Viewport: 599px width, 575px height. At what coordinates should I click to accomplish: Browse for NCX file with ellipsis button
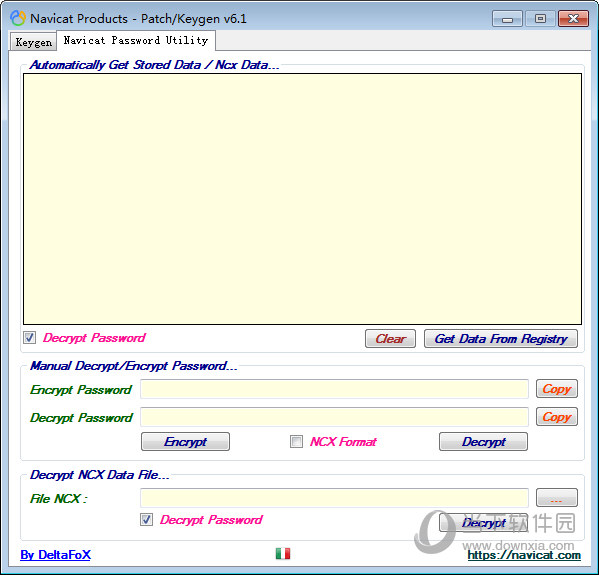(557, 497)
